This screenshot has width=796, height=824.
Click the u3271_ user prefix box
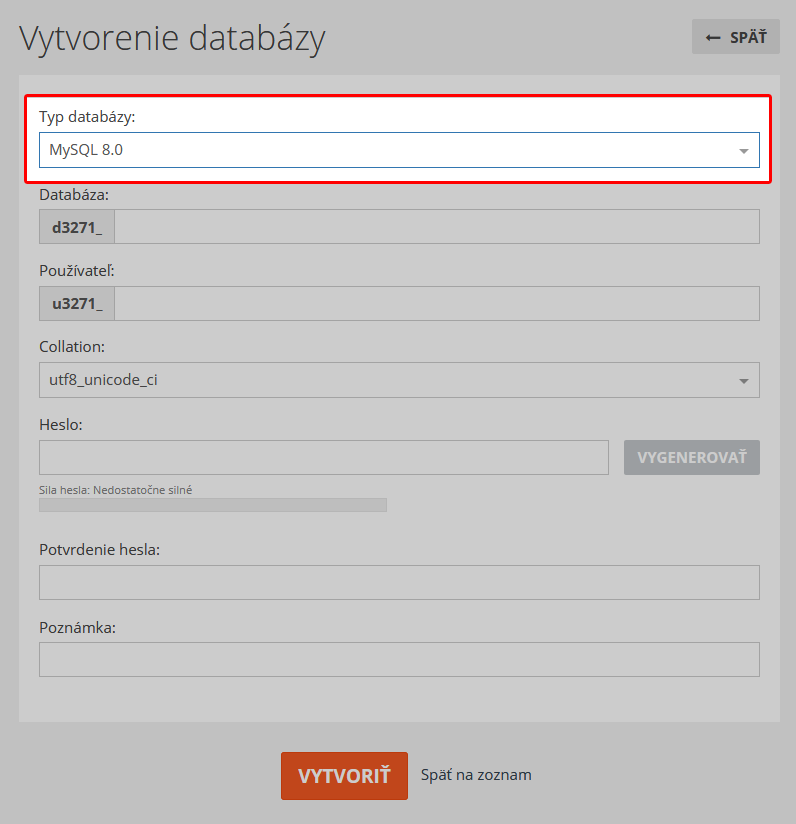point(77,303)
